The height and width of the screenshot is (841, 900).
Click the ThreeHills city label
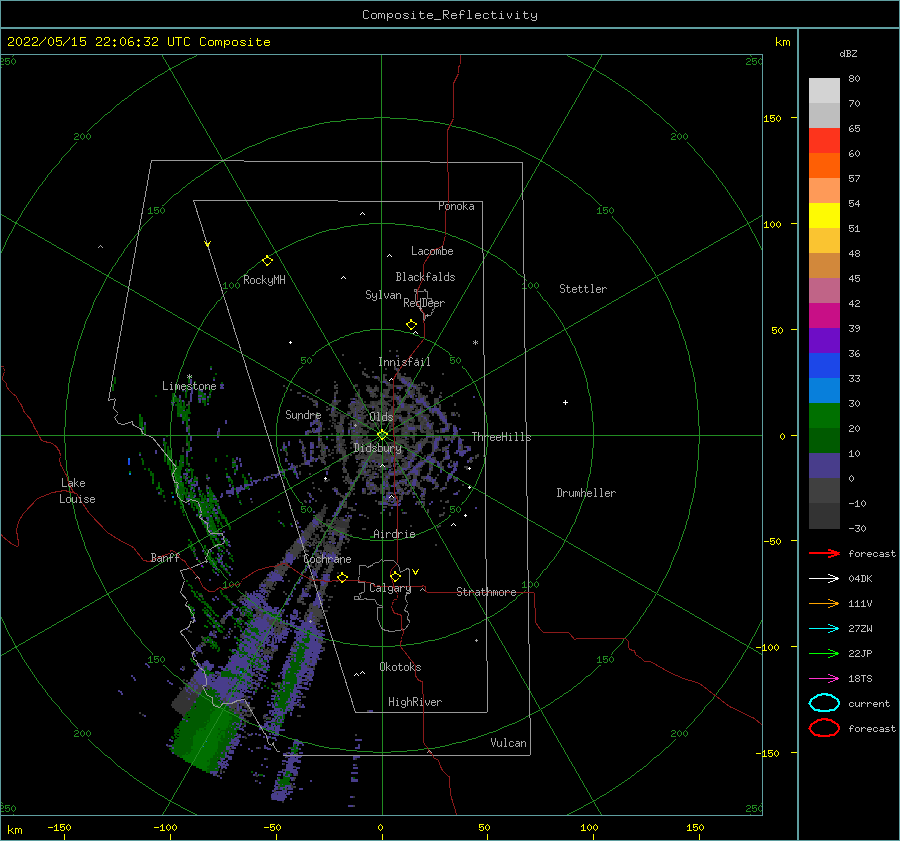[x=501, y=437]
